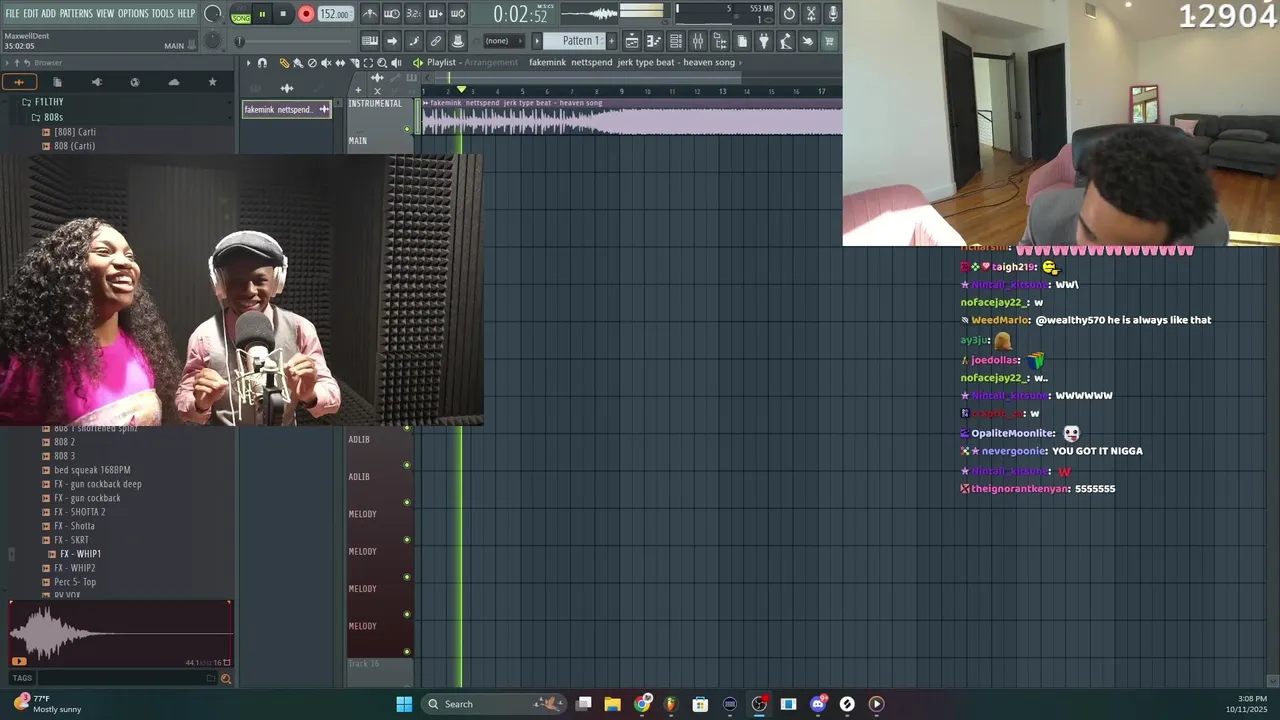Open the typing keyboard to piano icon

coord(370,41)
